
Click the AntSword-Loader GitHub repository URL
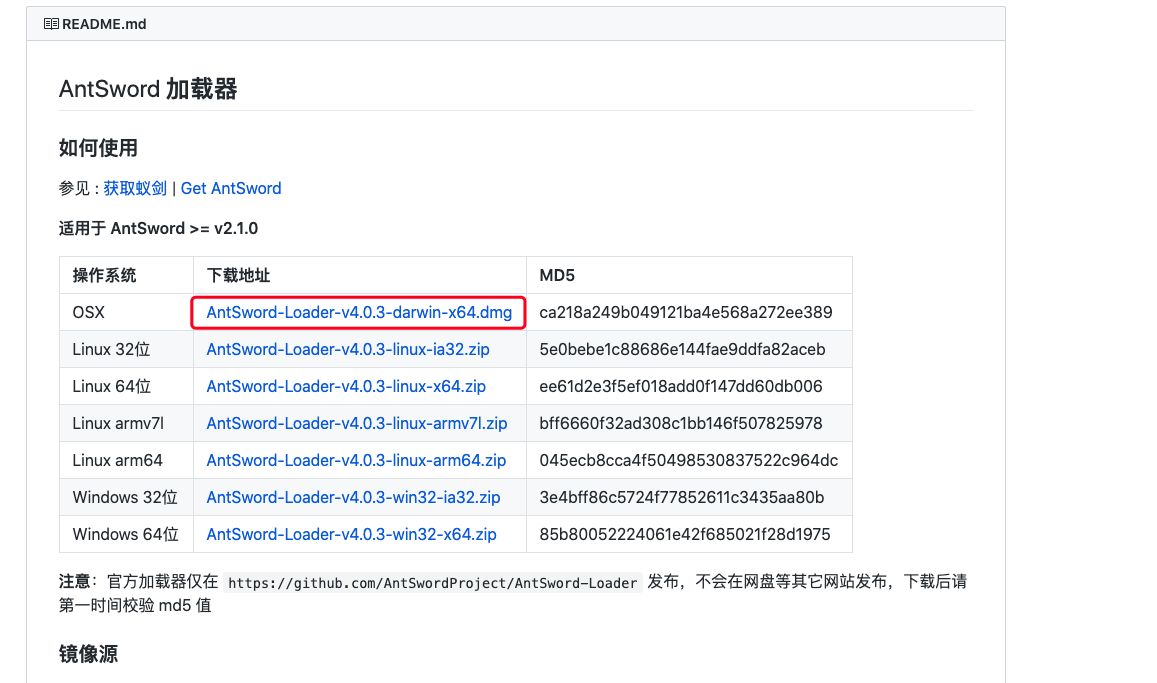(x=433, y=581)
